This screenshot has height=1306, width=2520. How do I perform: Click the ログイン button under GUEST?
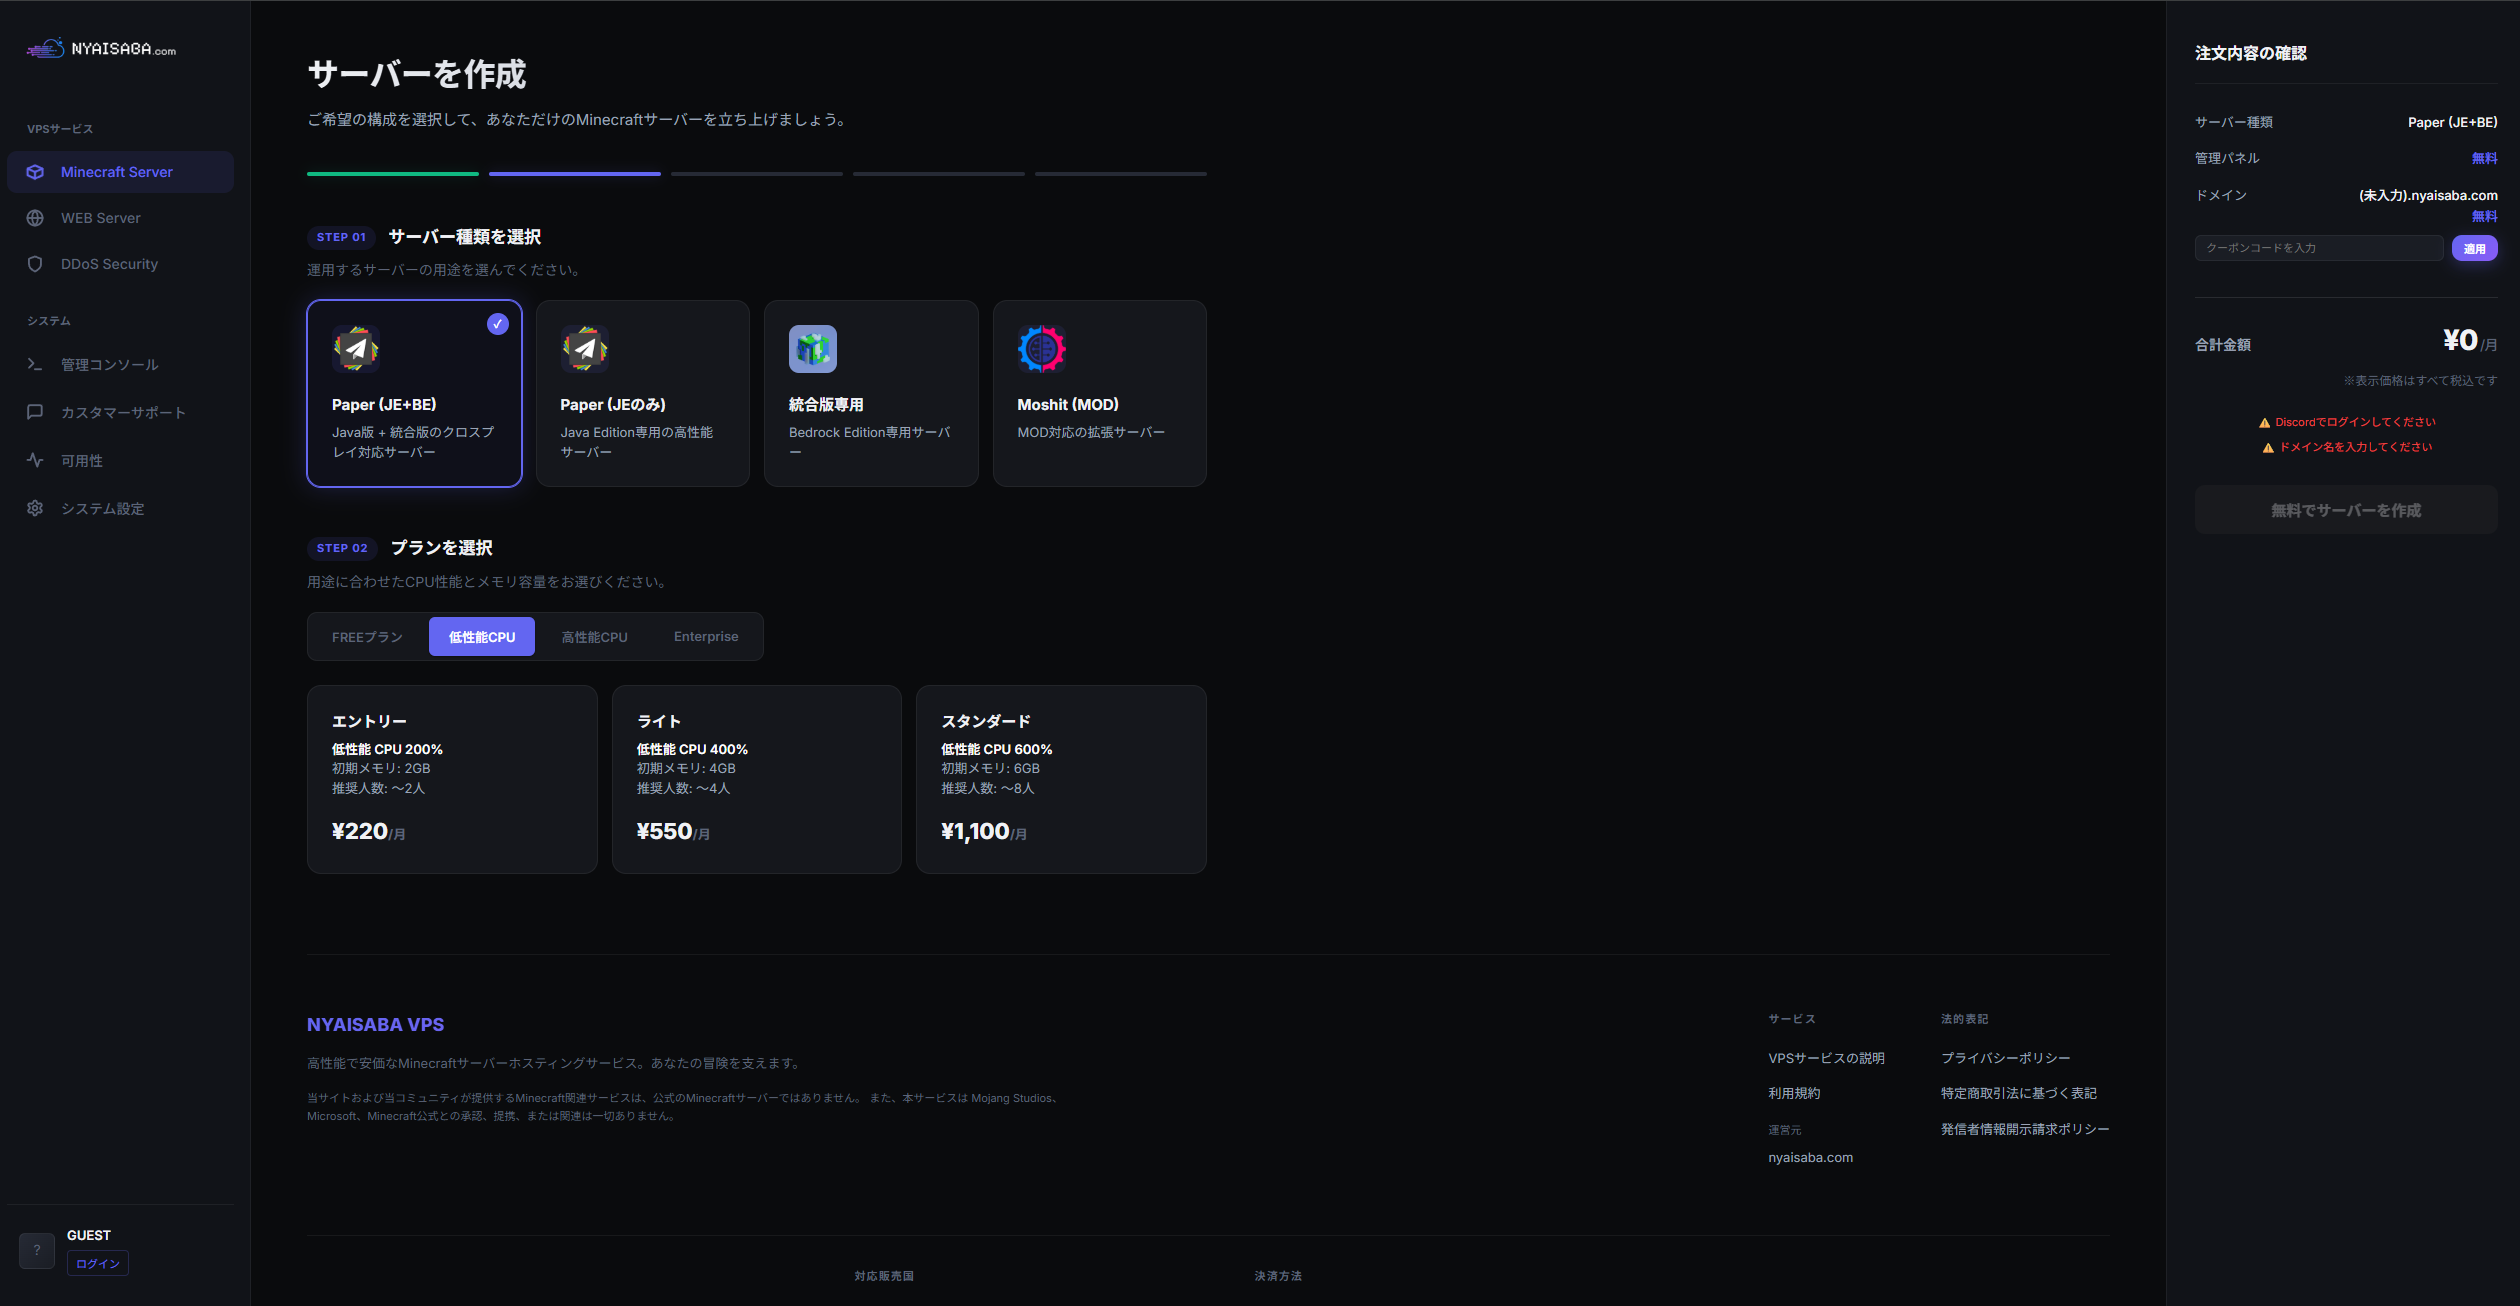tap(98, 1264)
